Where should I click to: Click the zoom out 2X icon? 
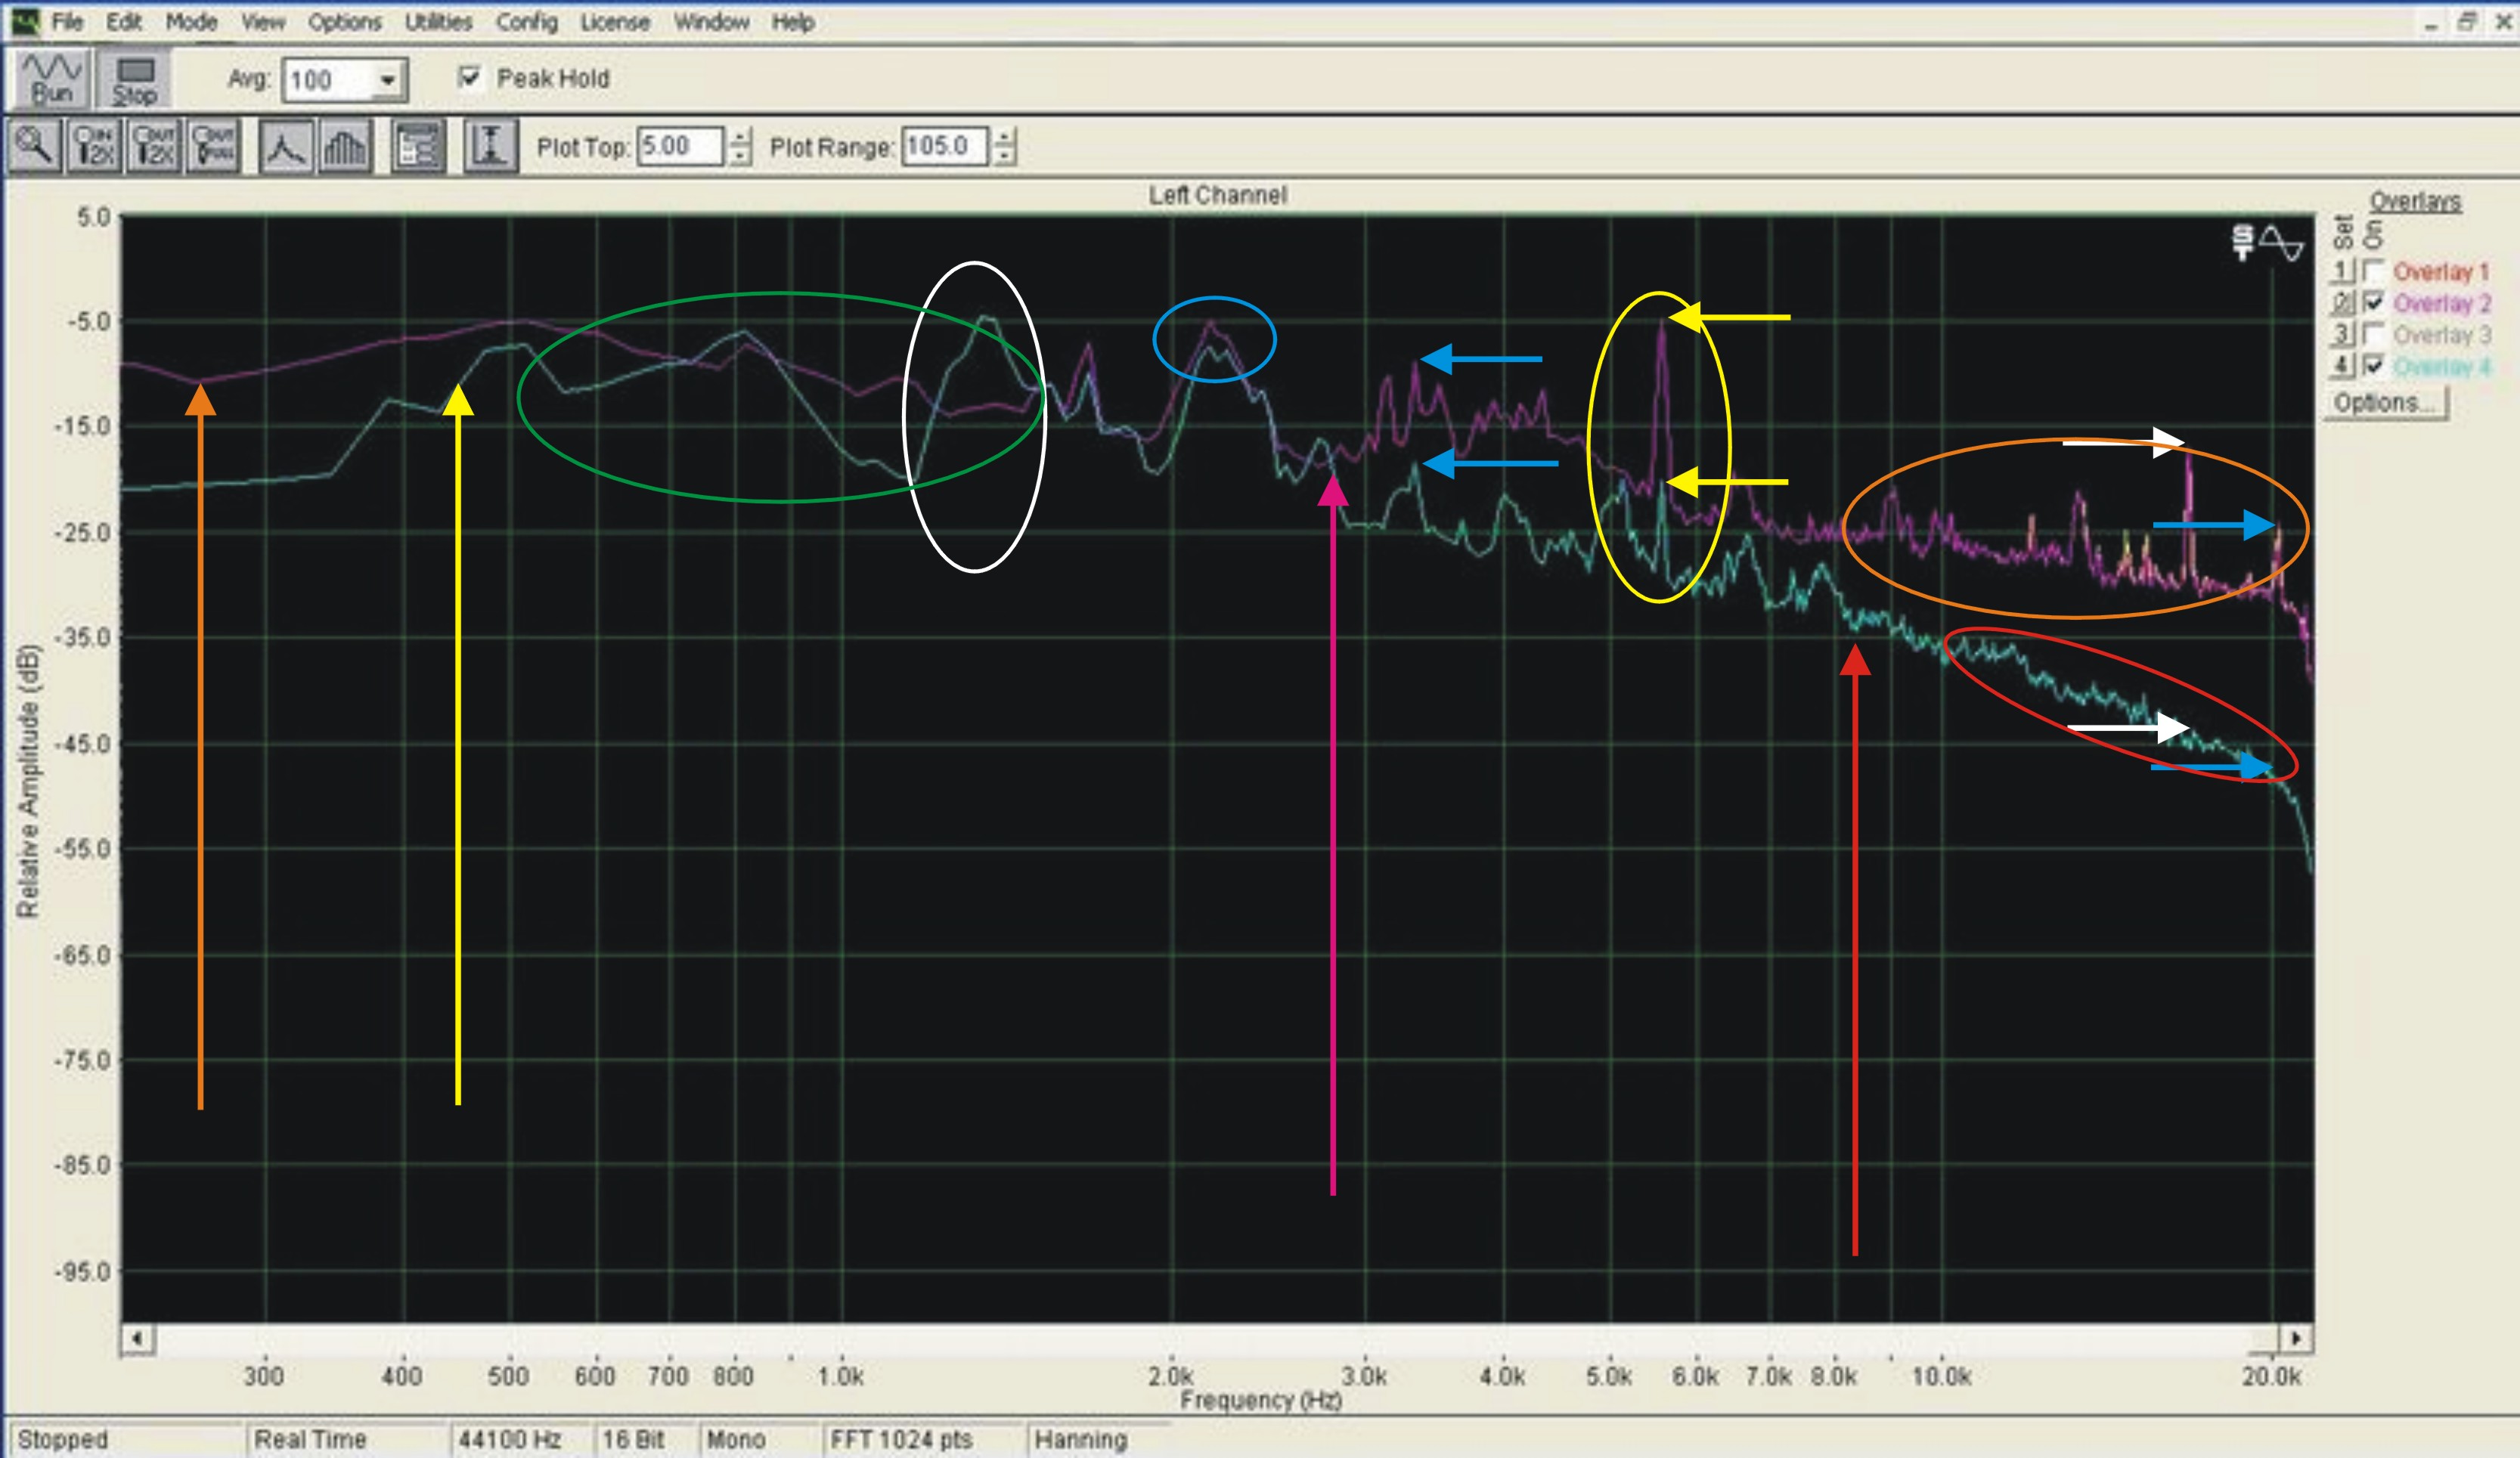pyautogui.click(x=154, y=147)
